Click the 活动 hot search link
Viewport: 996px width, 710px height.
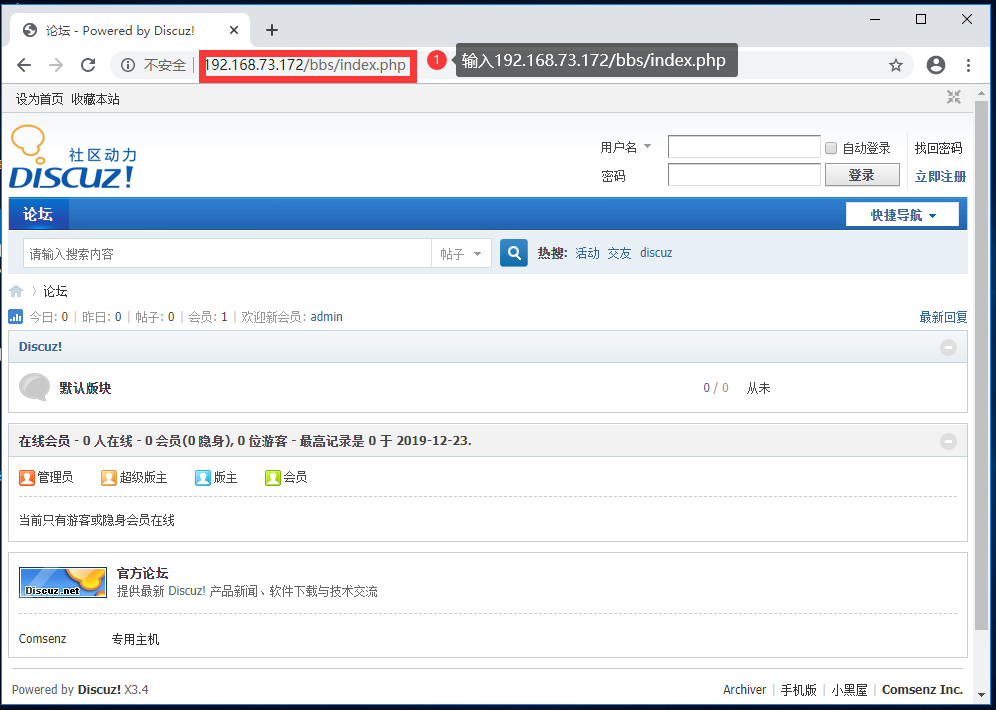(587, 253)
